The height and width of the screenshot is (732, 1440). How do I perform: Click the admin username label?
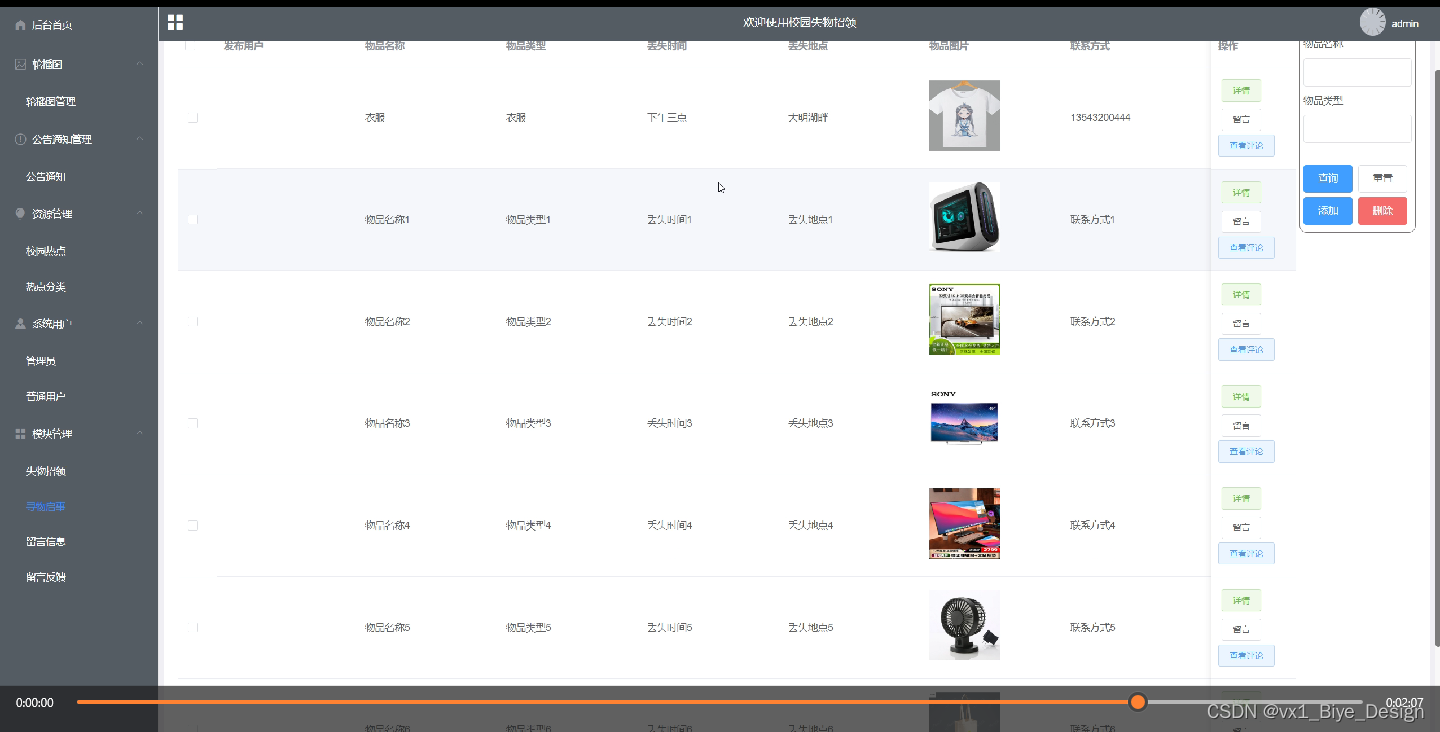[1405, 23]
